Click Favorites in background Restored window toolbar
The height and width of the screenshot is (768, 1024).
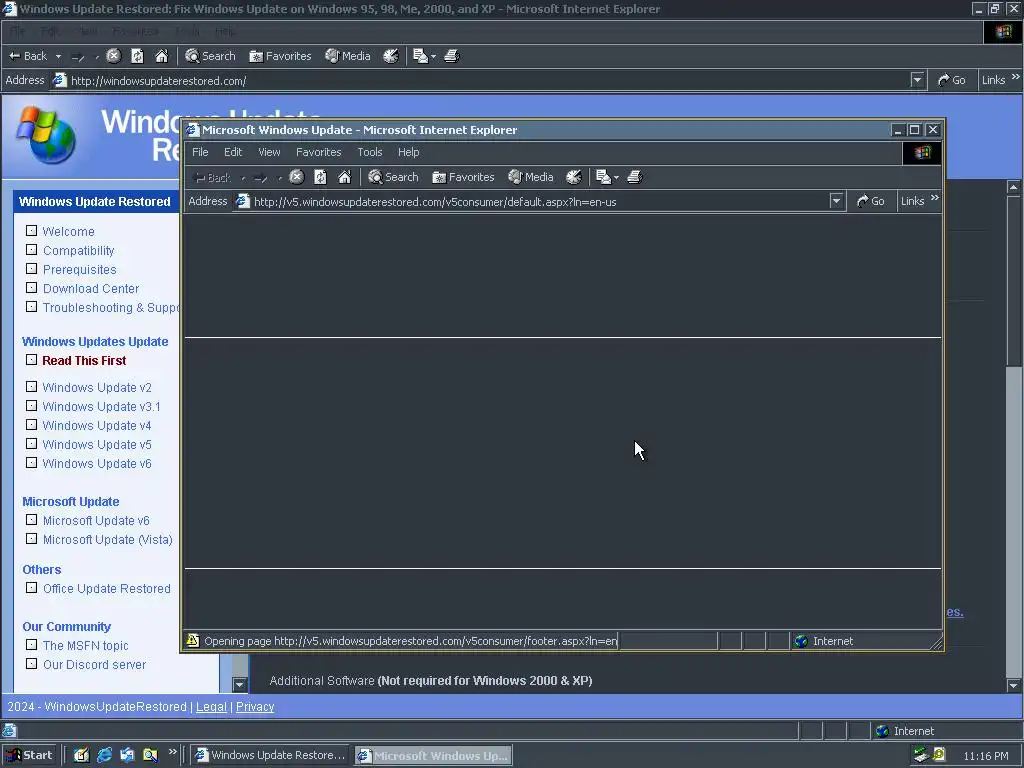coord(280,56)
